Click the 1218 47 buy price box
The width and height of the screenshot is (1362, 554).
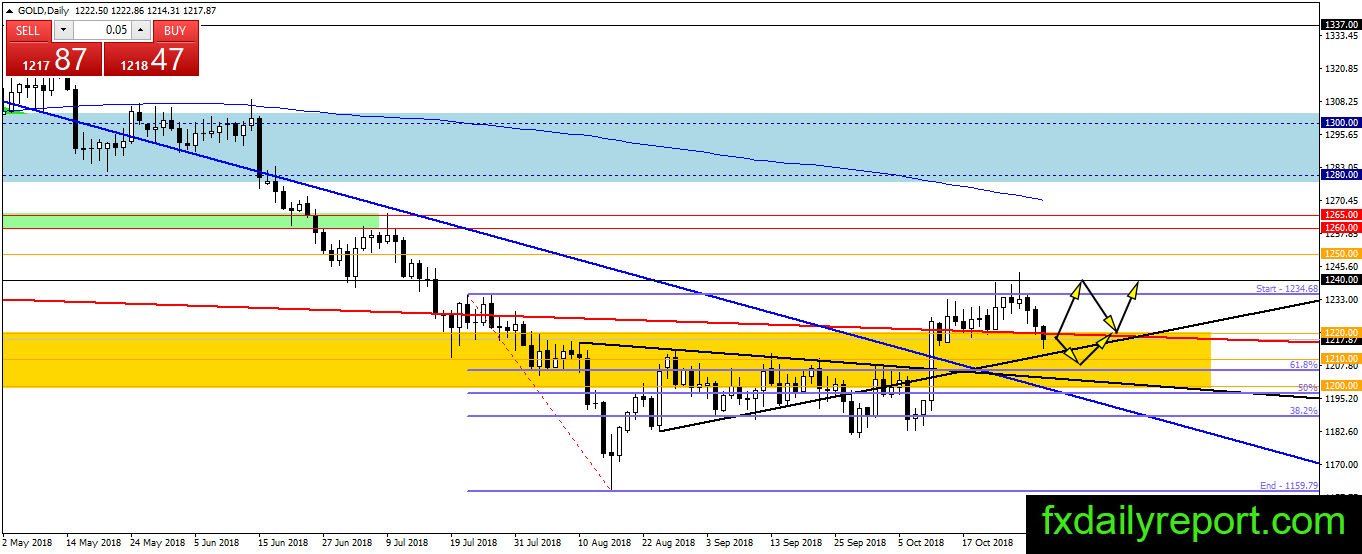(151, 59)
